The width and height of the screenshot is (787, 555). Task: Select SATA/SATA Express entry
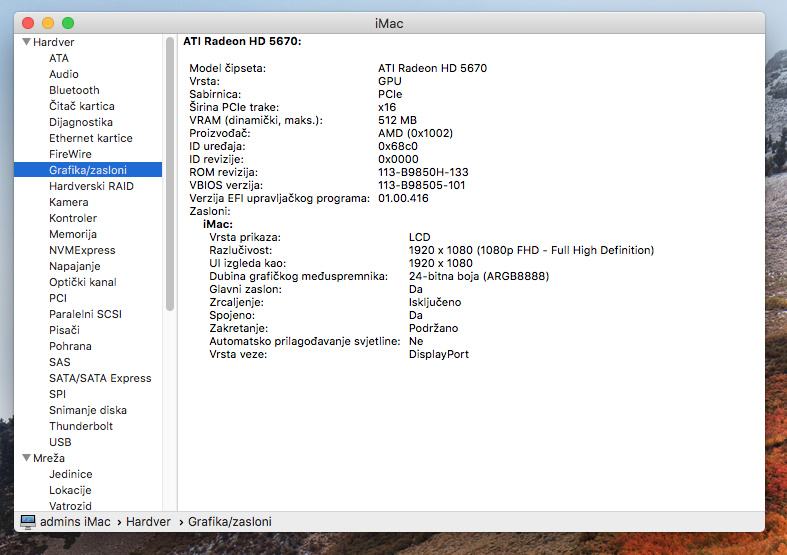tap(100, 378)
